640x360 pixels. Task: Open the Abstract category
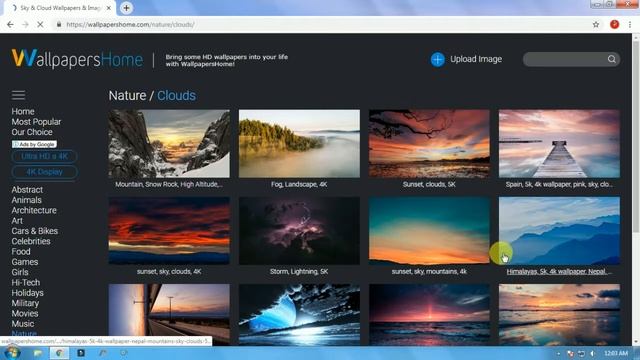point(27,190)
